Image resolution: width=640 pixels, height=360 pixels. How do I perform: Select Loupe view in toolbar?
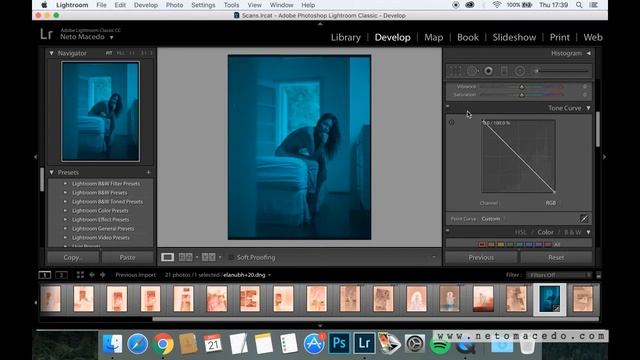167,257
